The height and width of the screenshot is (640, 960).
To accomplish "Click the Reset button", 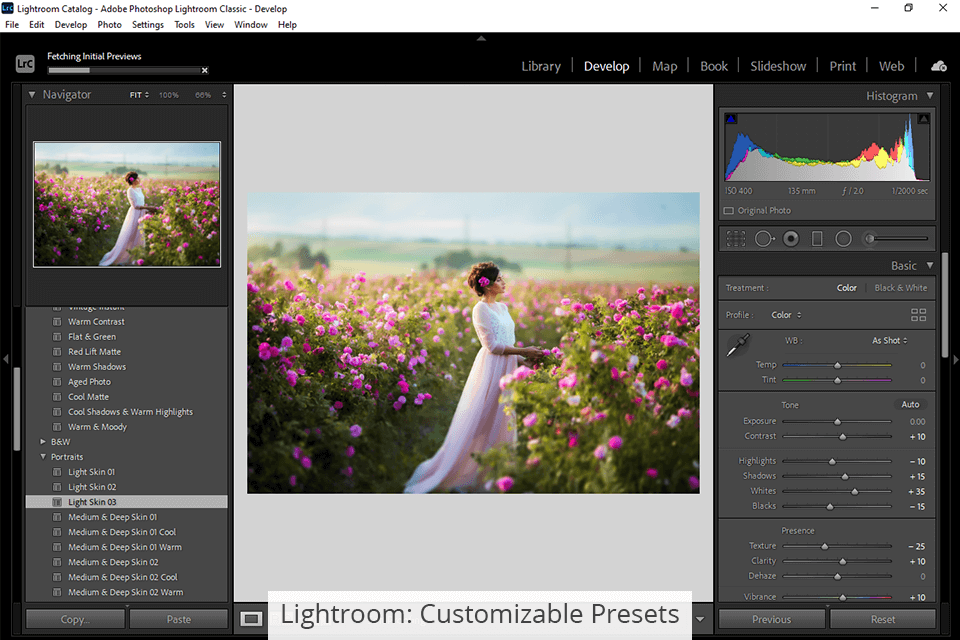I will tap(883, 619).
